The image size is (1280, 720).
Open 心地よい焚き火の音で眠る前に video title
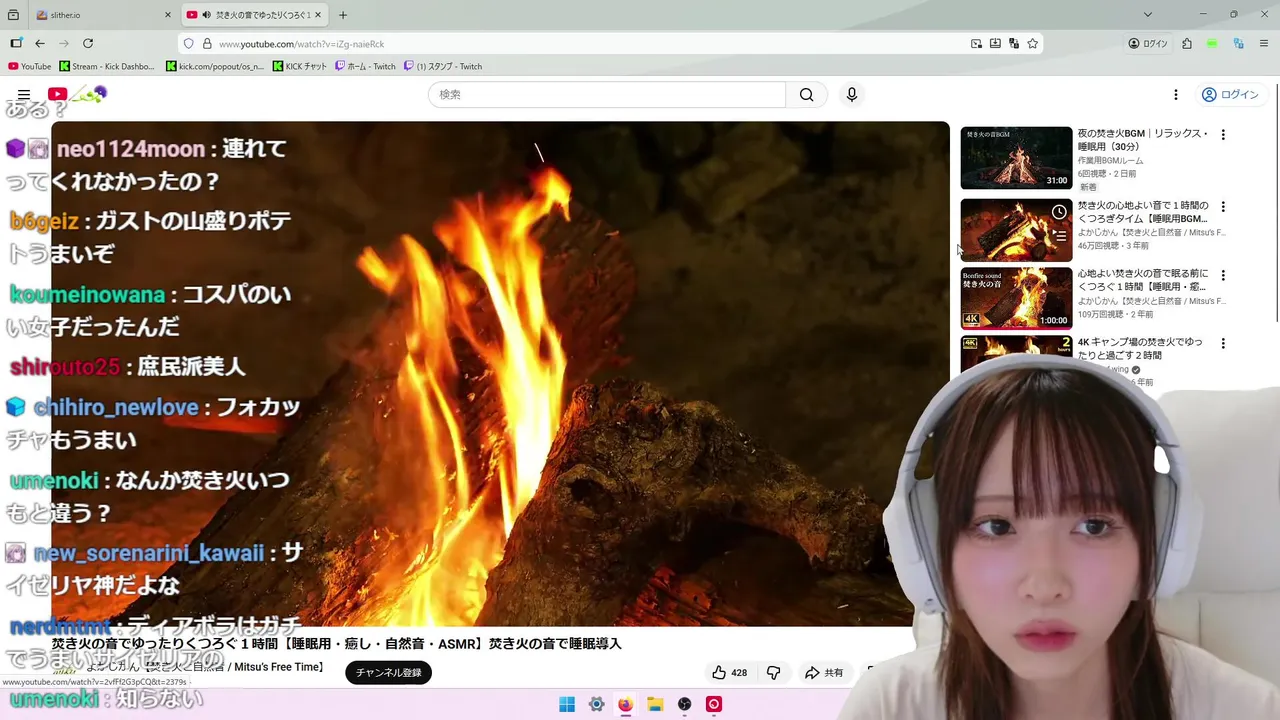coord(1143,280)
